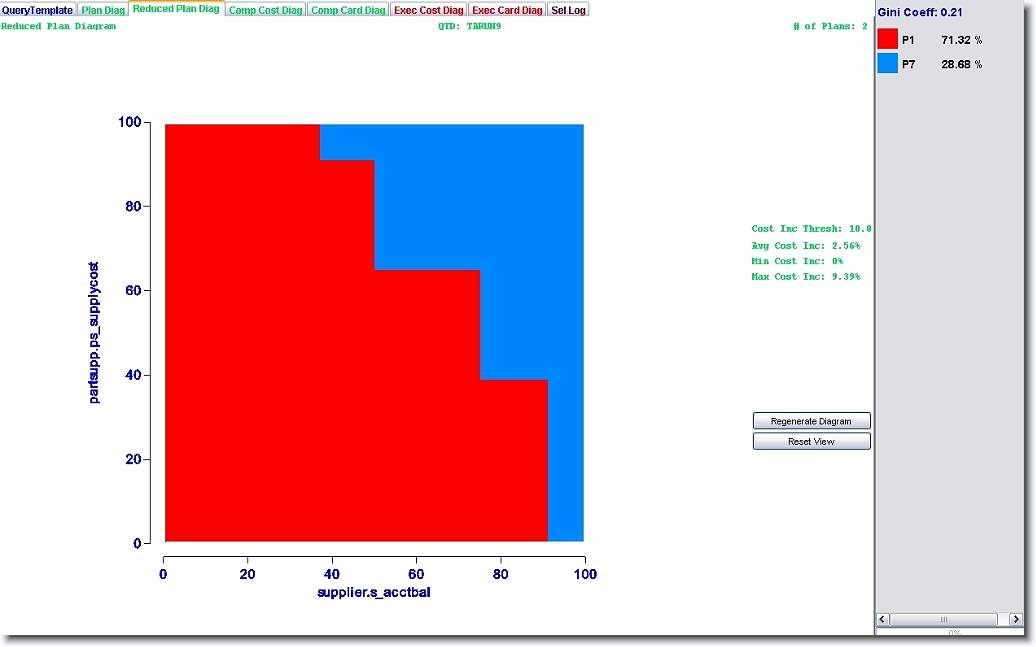This screenshot has height=647, width=1036.
Task: Go to the Comp Card Diag tab
Action: (x=347, y=10)
